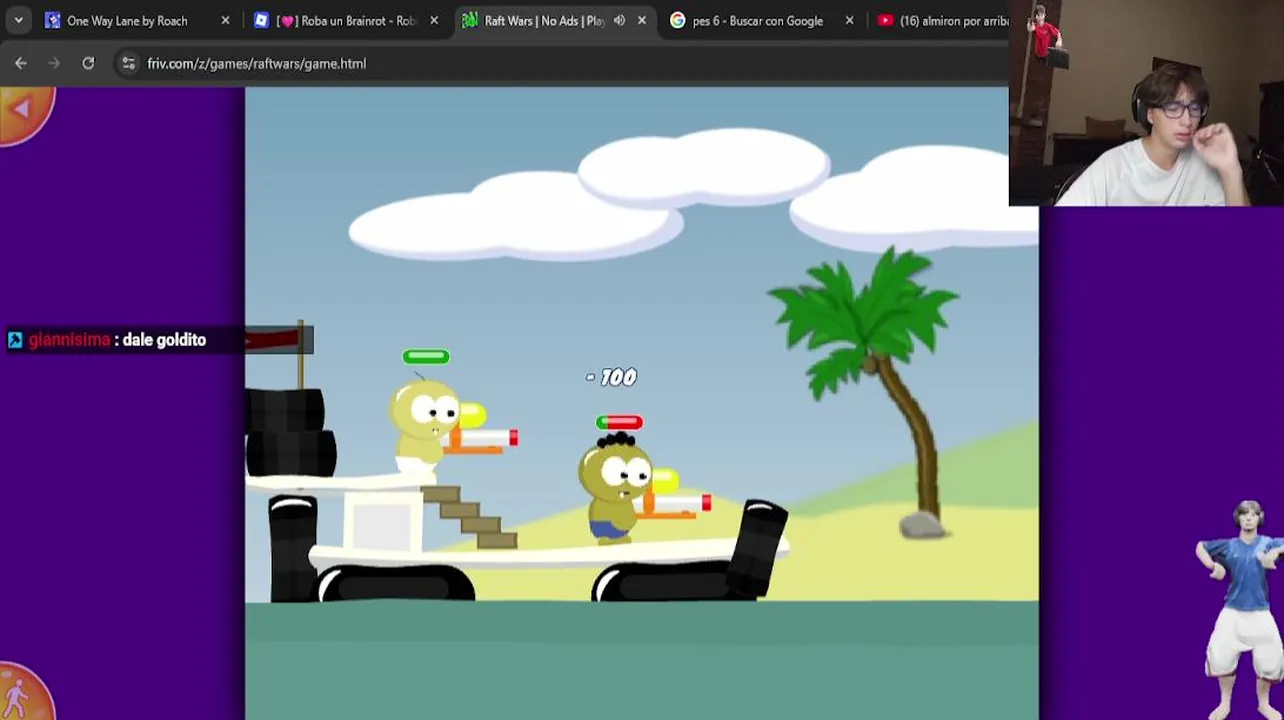Open the tab search dropdown arrow

[18, 20]
